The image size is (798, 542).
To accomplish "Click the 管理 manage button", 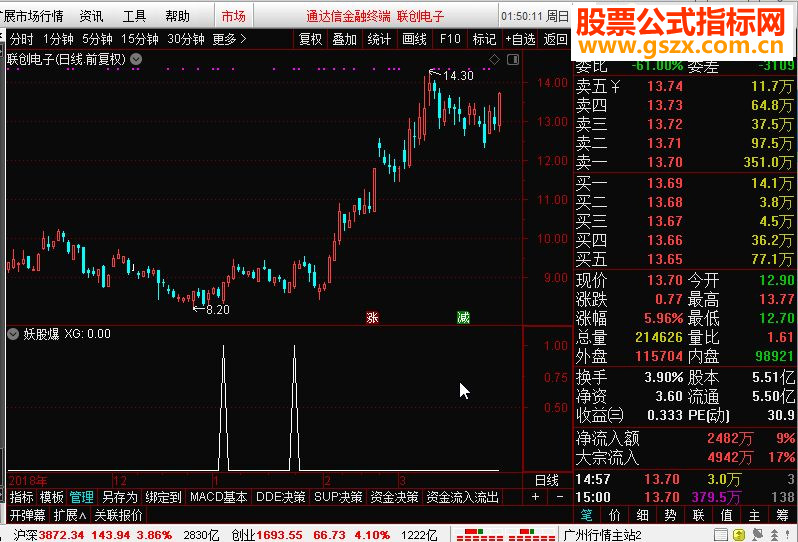I will [81, 497].
